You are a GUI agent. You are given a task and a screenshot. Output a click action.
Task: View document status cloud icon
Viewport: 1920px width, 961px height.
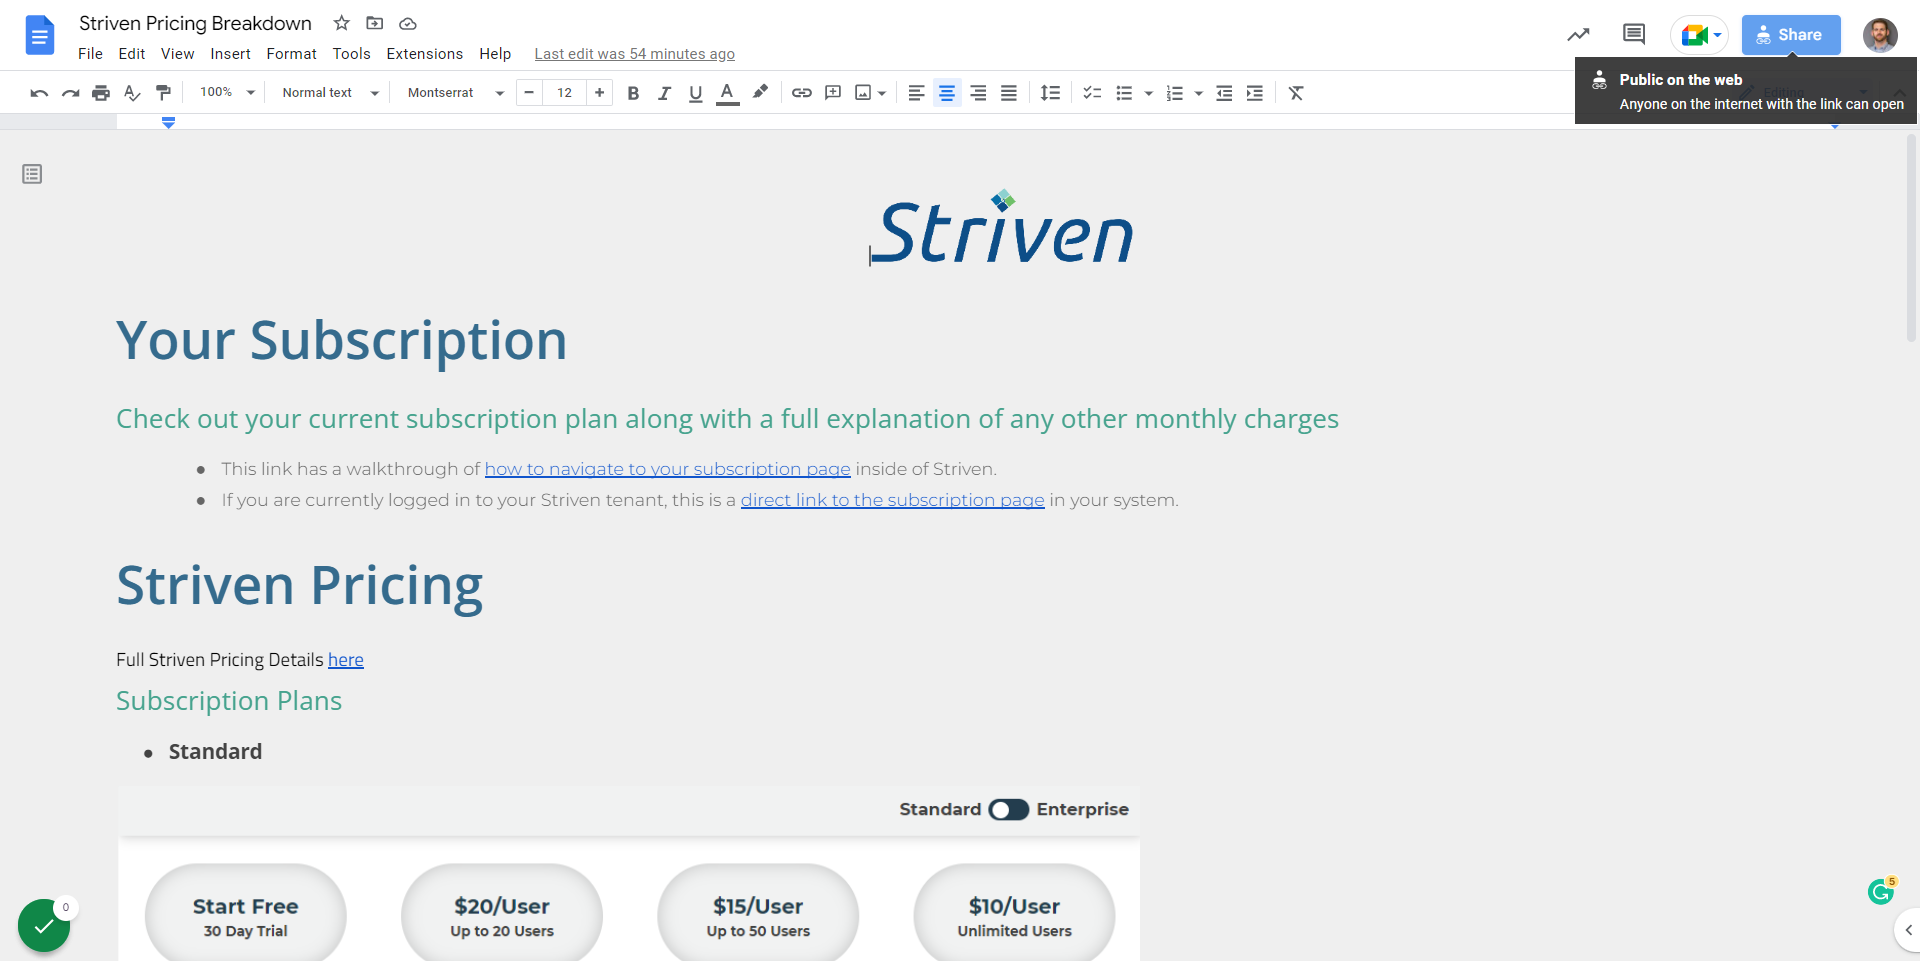coord(408,23)
